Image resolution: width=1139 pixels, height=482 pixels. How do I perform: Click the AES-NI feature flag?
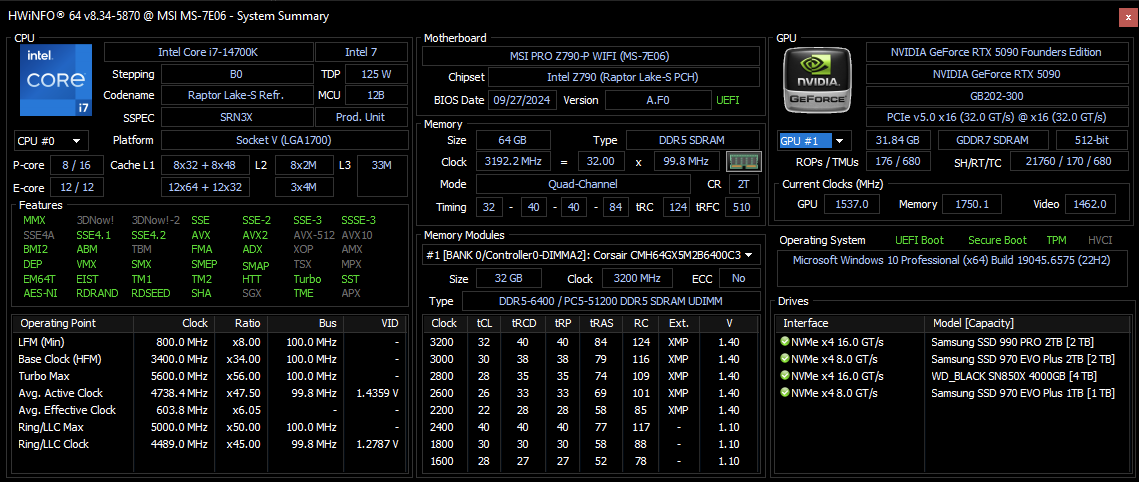click(x=41, y=293)
